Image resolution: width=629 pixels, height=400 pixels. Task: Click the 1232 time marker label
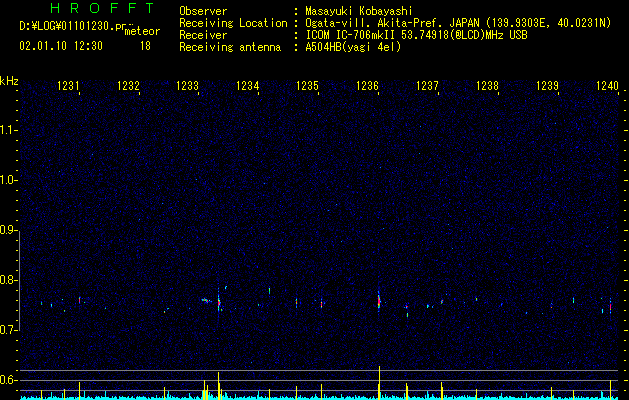coord(128,85)
